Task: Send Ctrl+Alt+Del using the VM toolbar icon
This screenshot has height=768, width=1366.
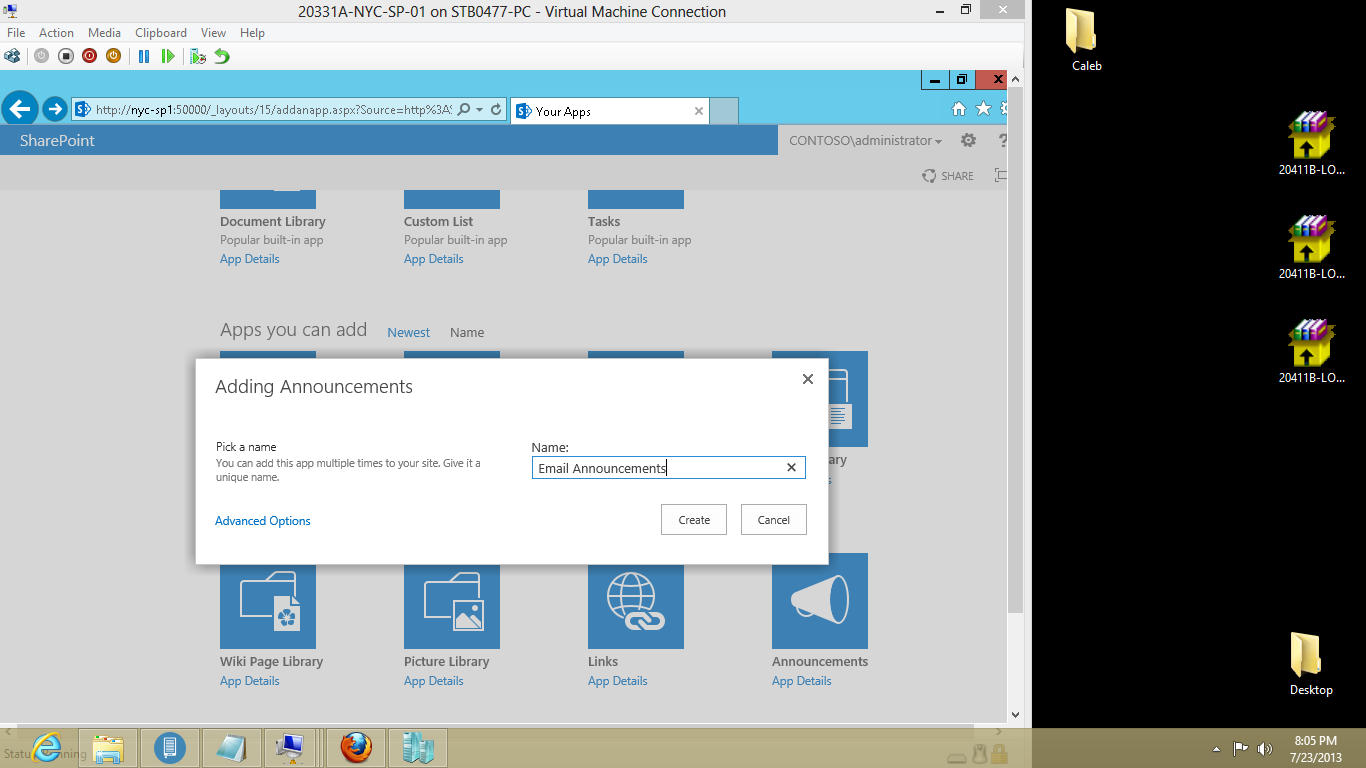Action: pos(12,56)
